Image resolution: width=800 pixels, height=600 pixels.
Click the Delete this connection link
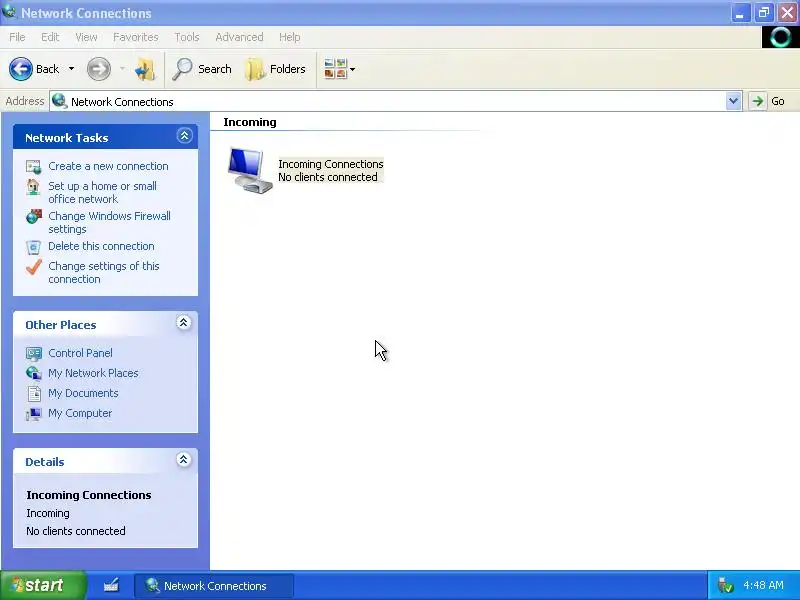[101, 246]
